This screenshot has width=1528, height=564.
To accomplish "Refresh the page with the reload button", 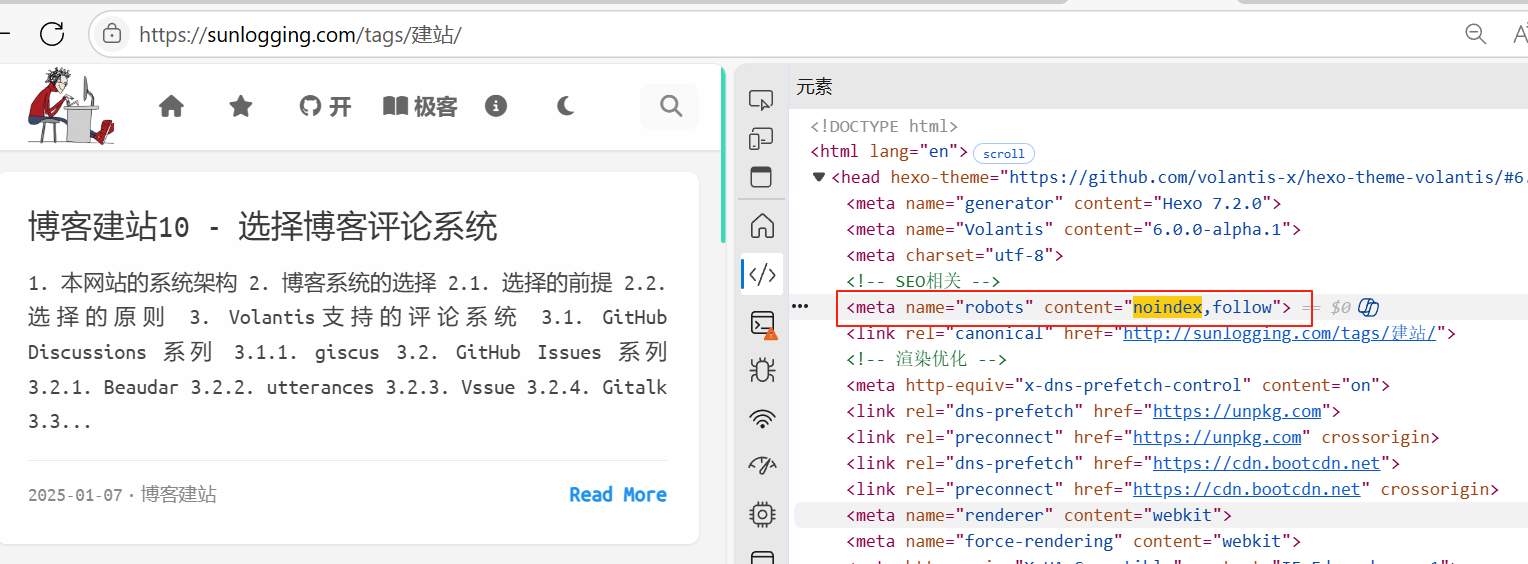I will pos(52,33).
